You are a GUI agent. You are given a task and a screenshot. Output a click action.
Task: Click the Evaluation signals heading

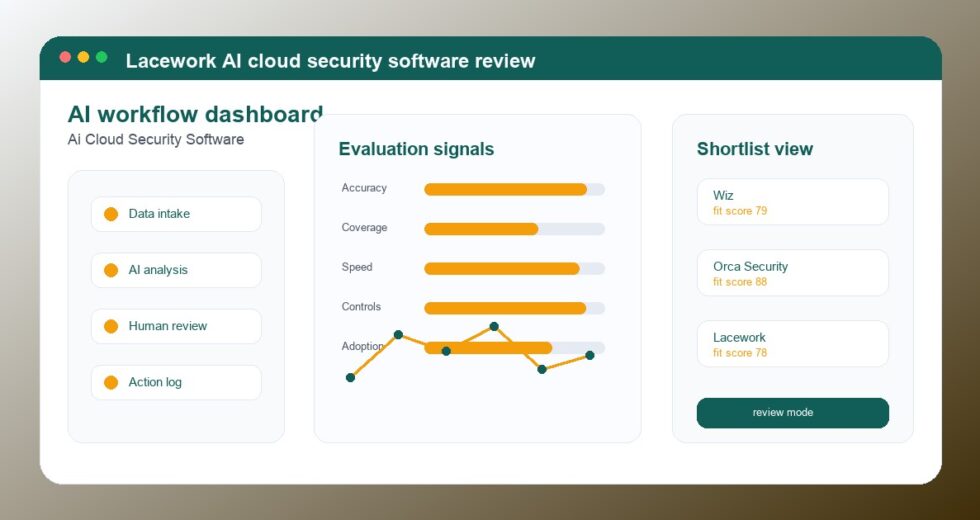(x=416, y=149)
